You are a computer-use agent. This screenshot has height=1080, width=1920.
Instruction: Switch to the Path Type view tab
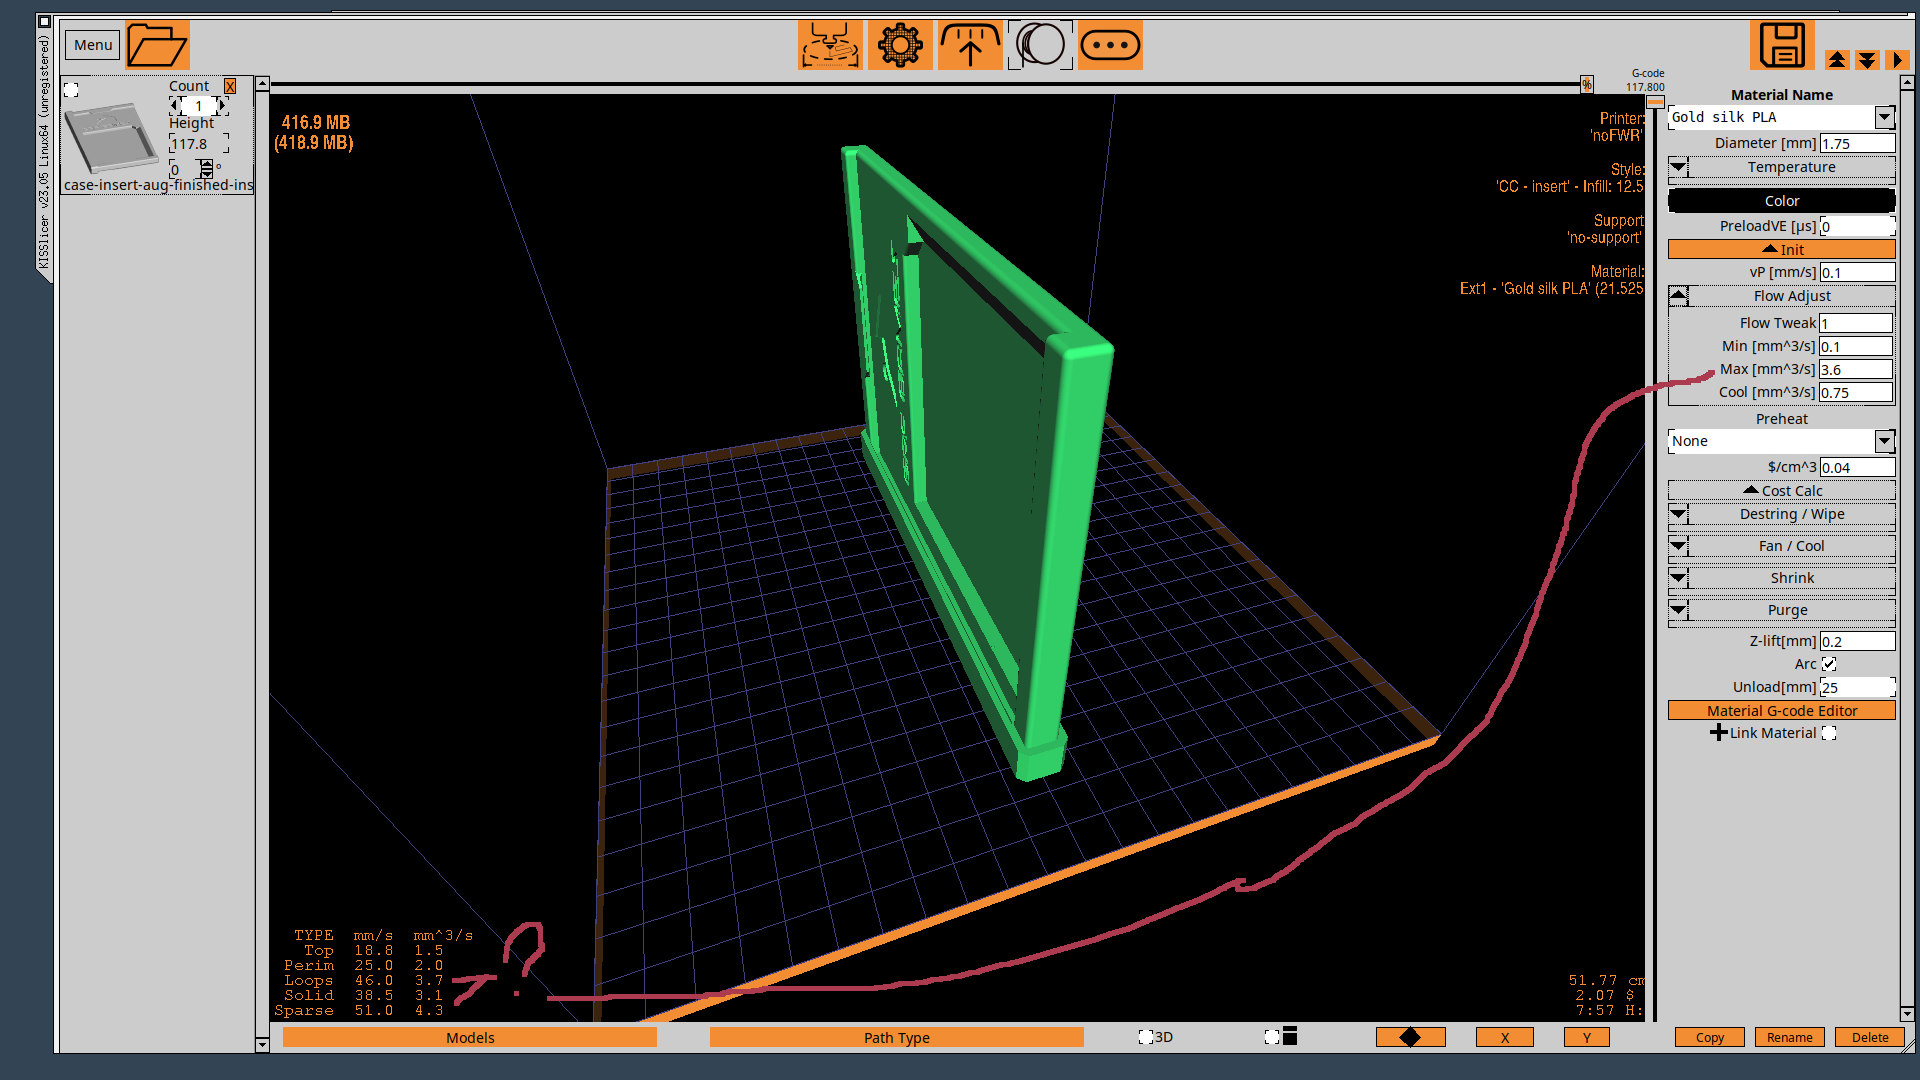pyautogui.click(x=897, y=1037)
